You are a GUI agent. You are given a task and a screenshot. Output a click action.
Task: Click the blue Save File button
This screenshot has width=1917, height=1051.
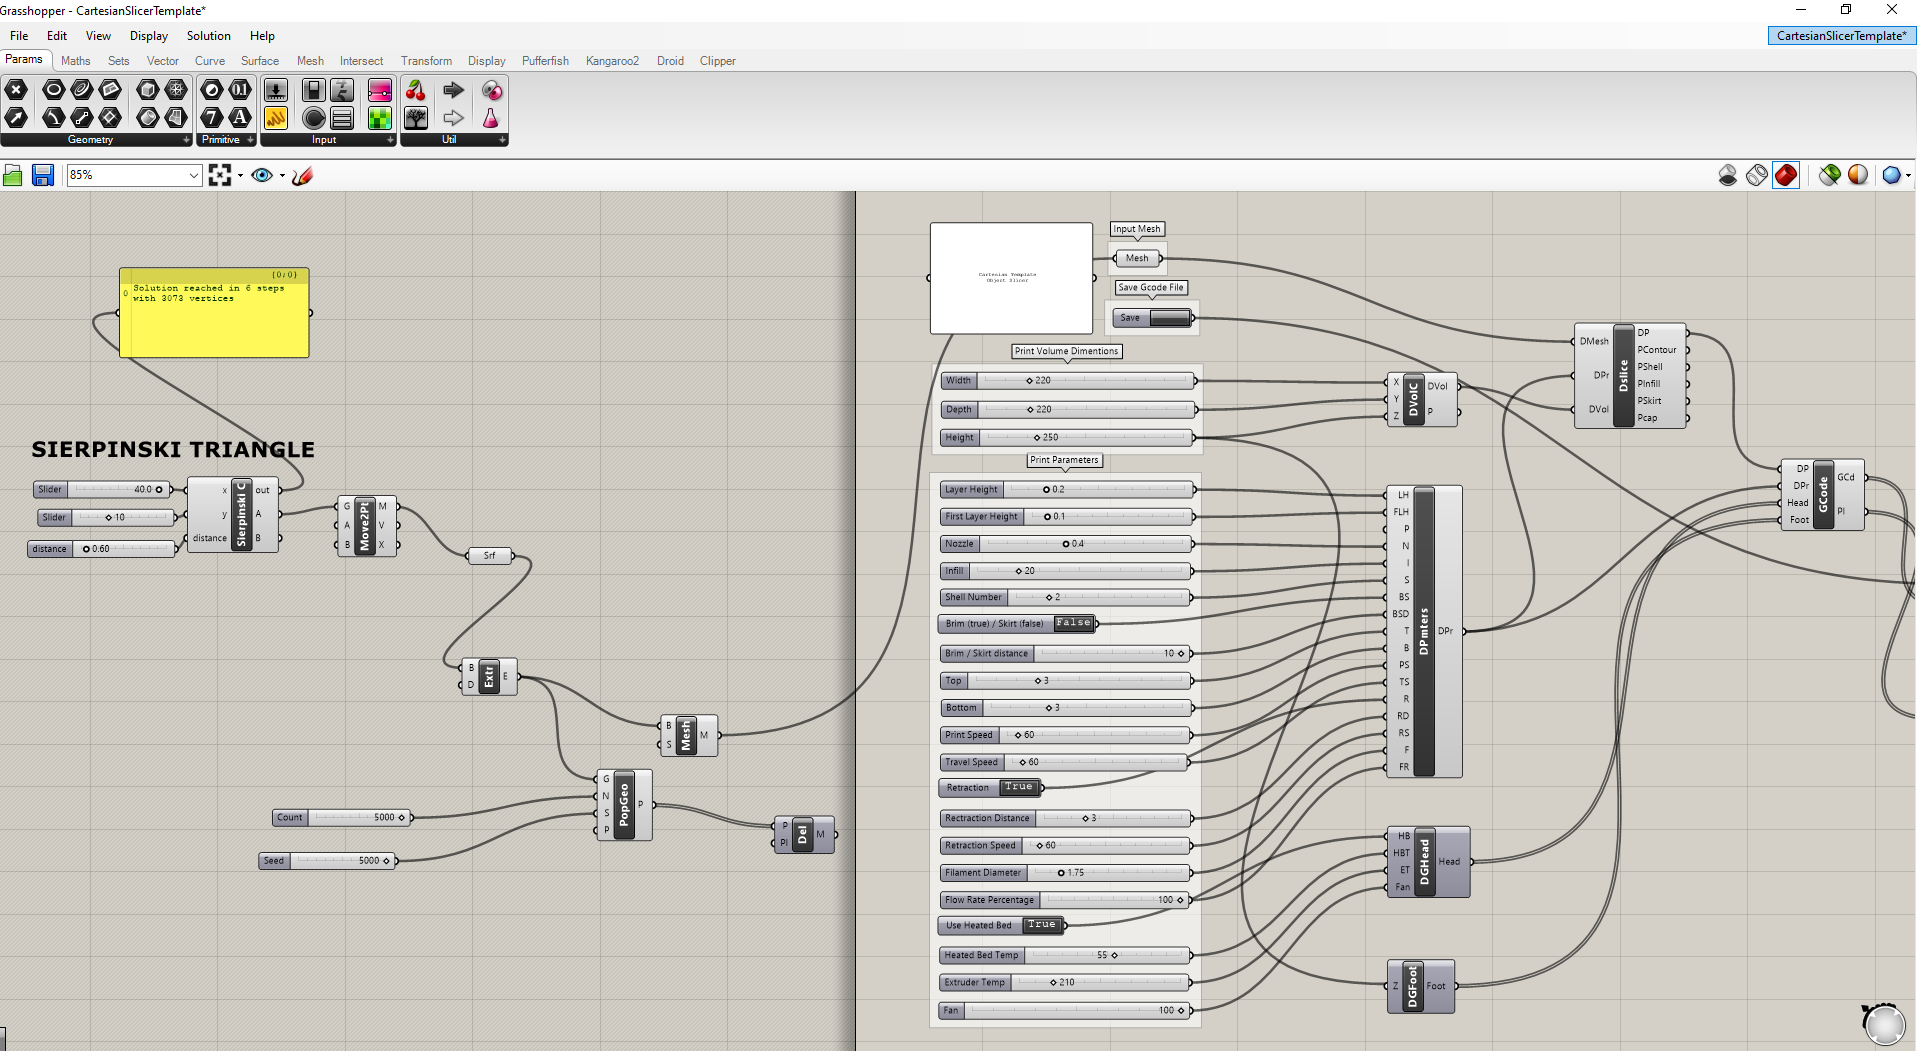(42, 175)
